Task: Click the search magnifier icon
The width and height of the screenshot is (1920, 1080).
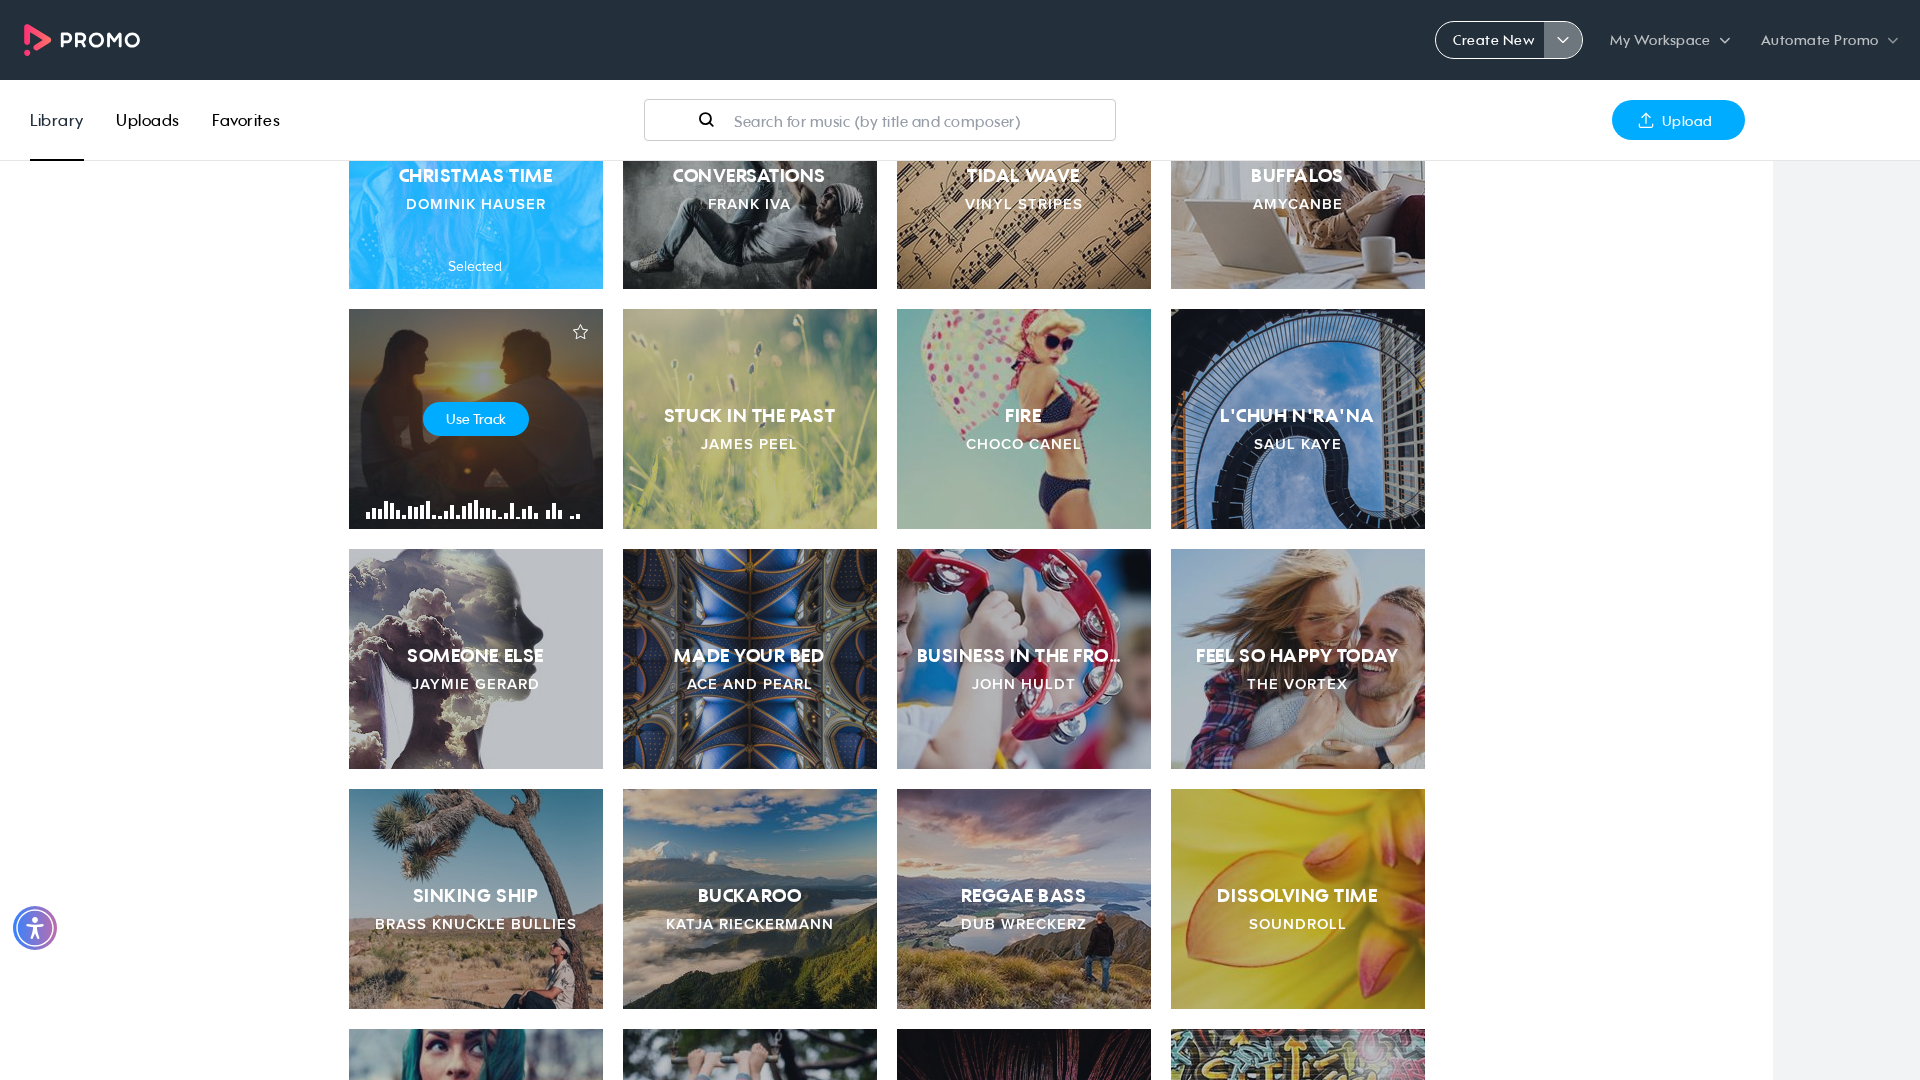Action: (x=706, y=120)
